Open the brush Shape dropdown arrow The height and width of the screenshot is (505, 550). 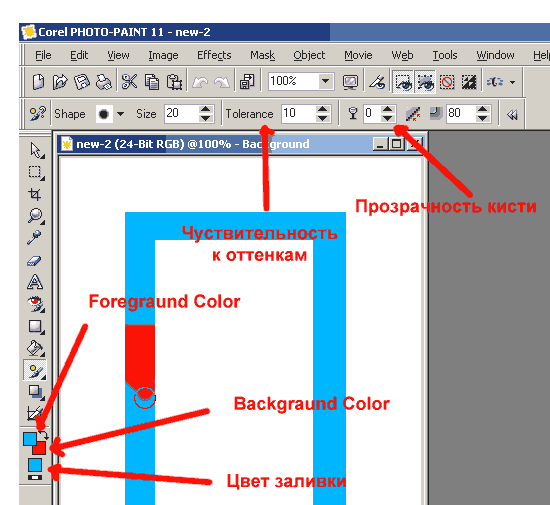(120, 114)
